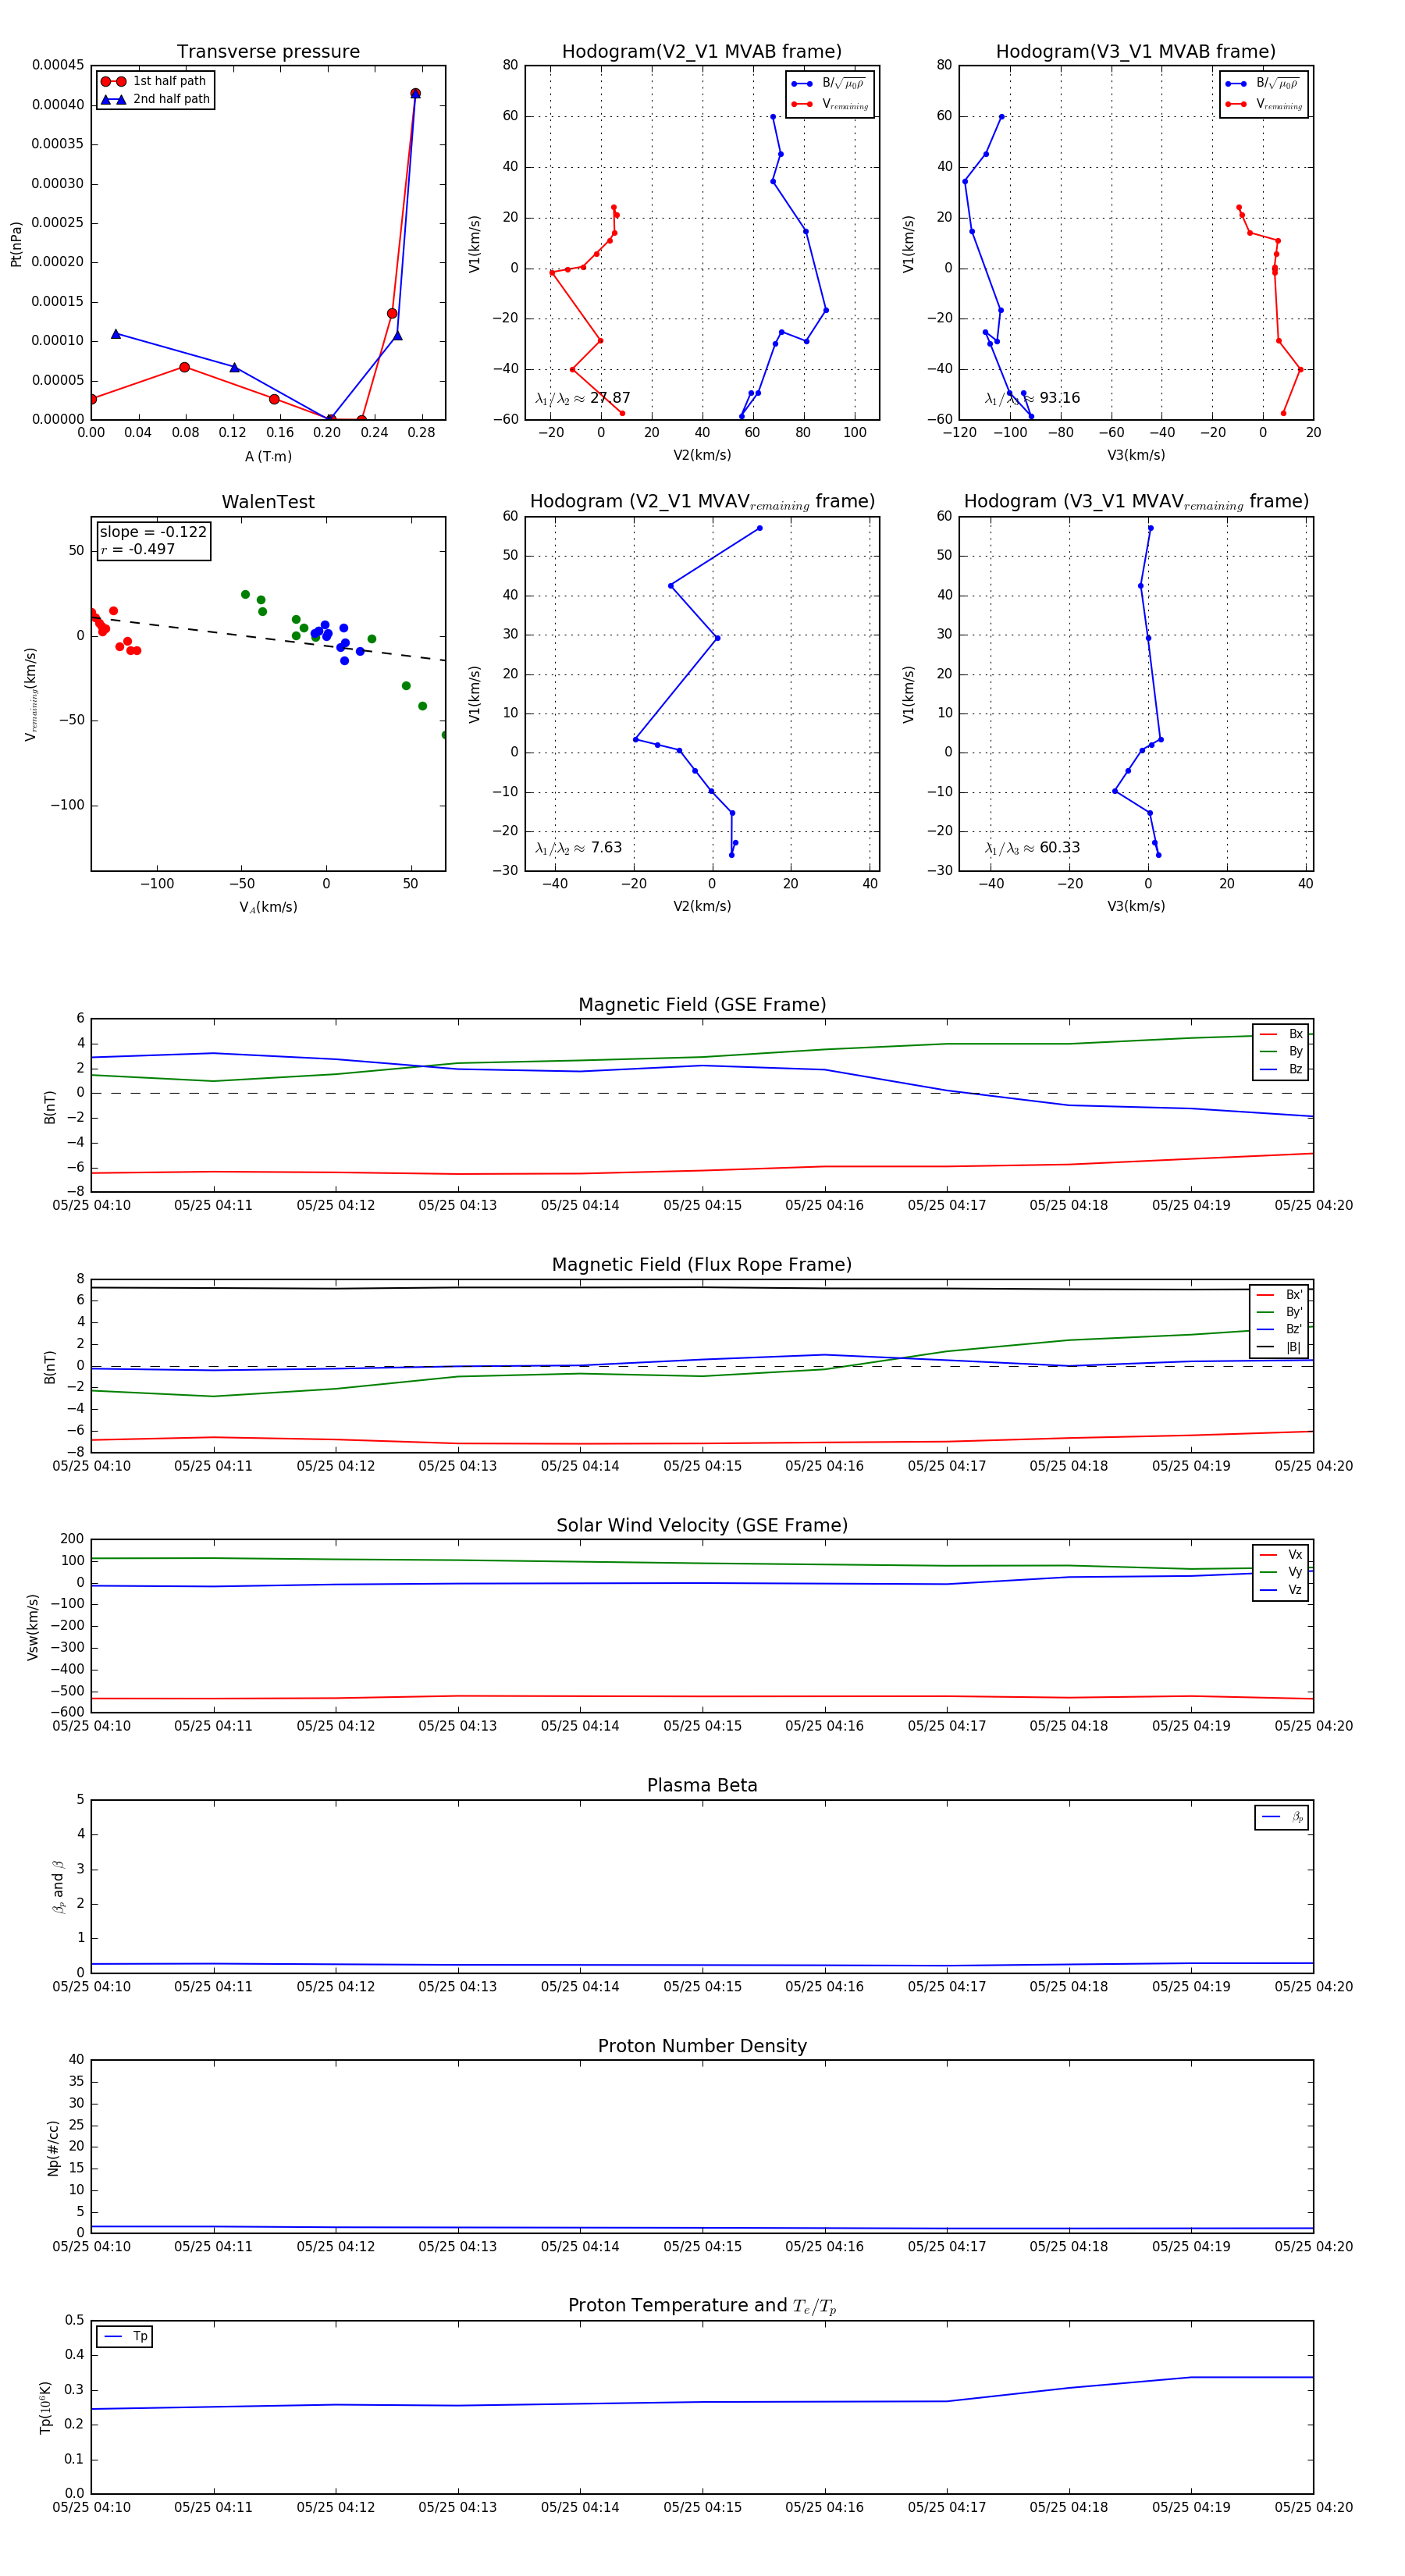Screen dimensions: 1405x2576
Task: Click 'Pt(nPa)' y-axis label
Action: click(16, 244)
